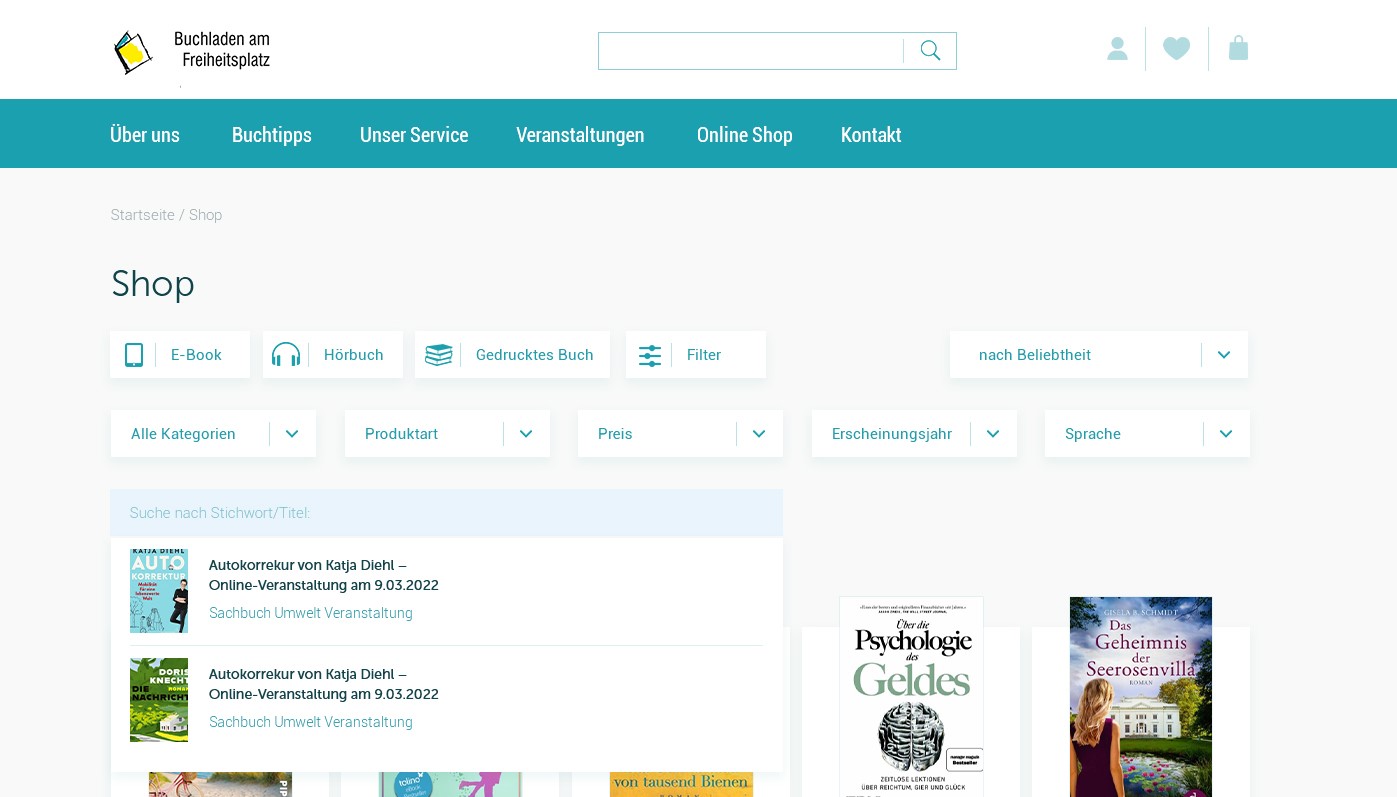1397x797 pixels.
Task: Open the 'von tausend Bienen' book cover
Action: click(681, 784)
